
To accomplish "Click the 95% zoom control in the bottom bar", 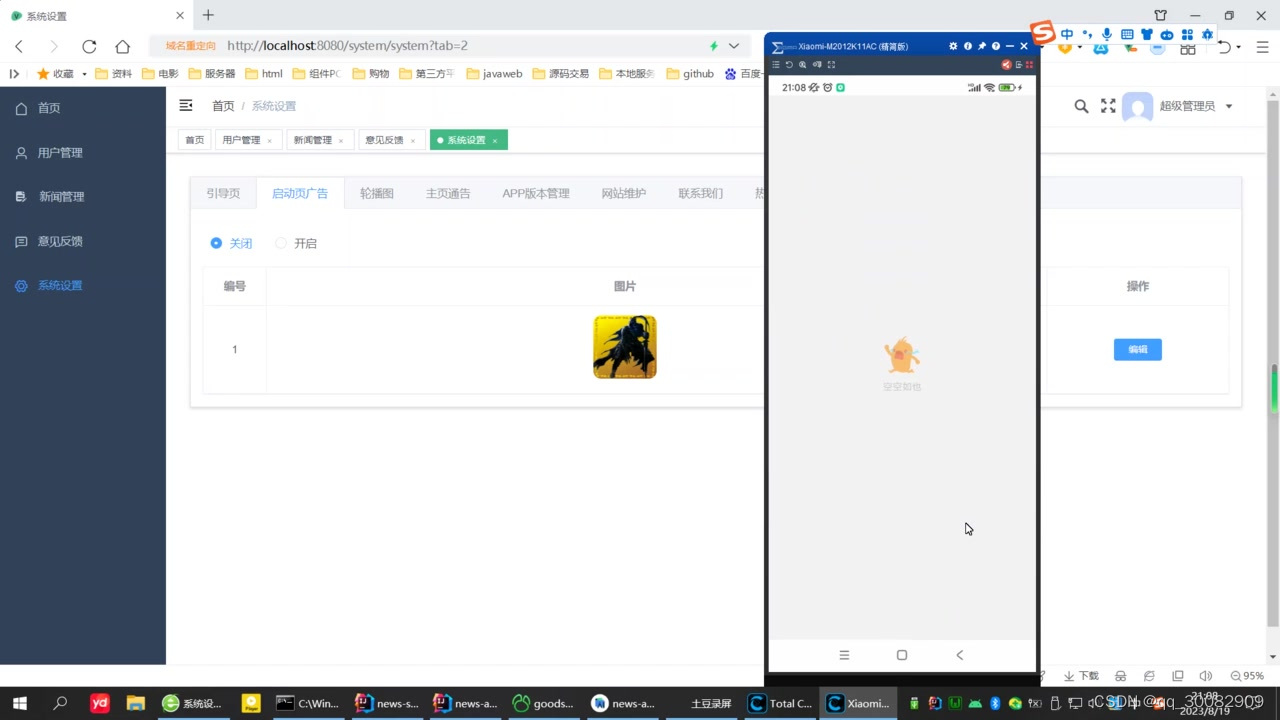I will coord(1246,676).
